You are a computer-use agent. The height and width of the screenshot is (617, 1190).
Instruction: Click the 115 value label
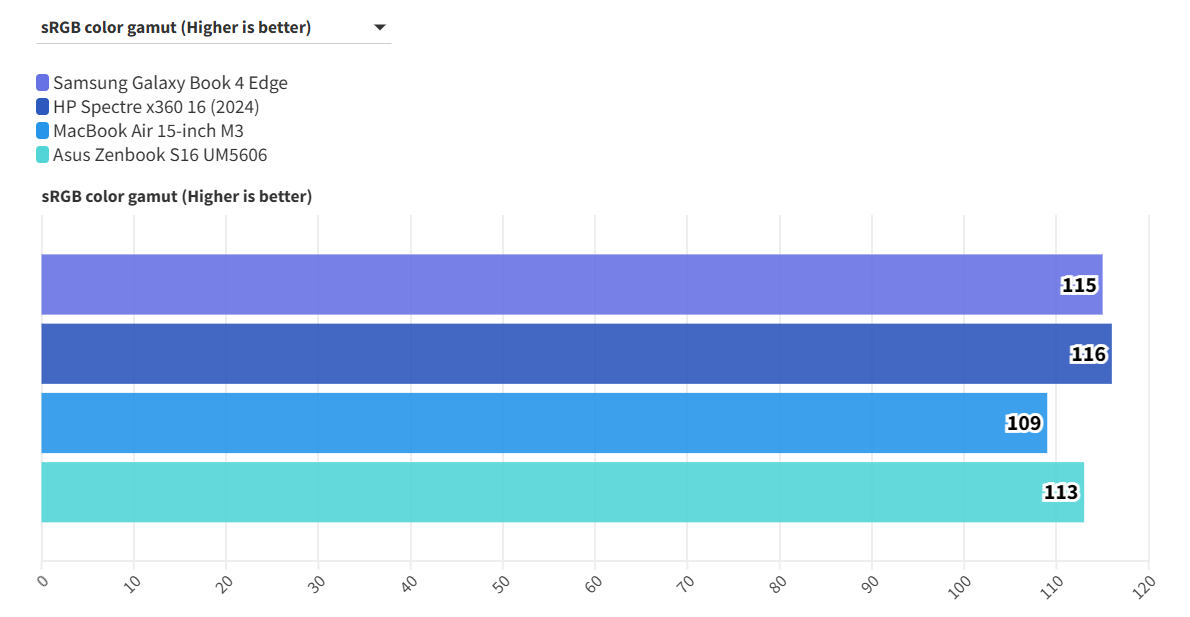coord(1079,286)
